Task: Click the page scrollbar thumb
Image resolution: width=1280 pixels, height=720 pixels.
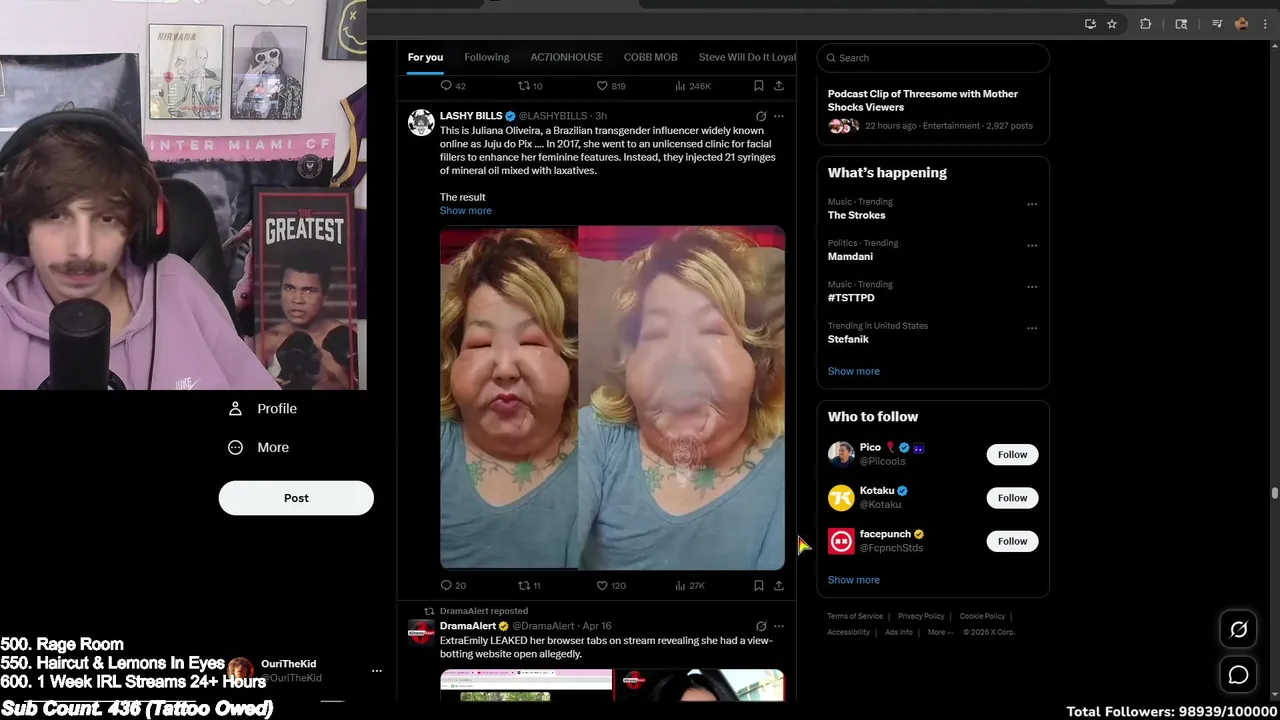Action: click(1274, 493)
